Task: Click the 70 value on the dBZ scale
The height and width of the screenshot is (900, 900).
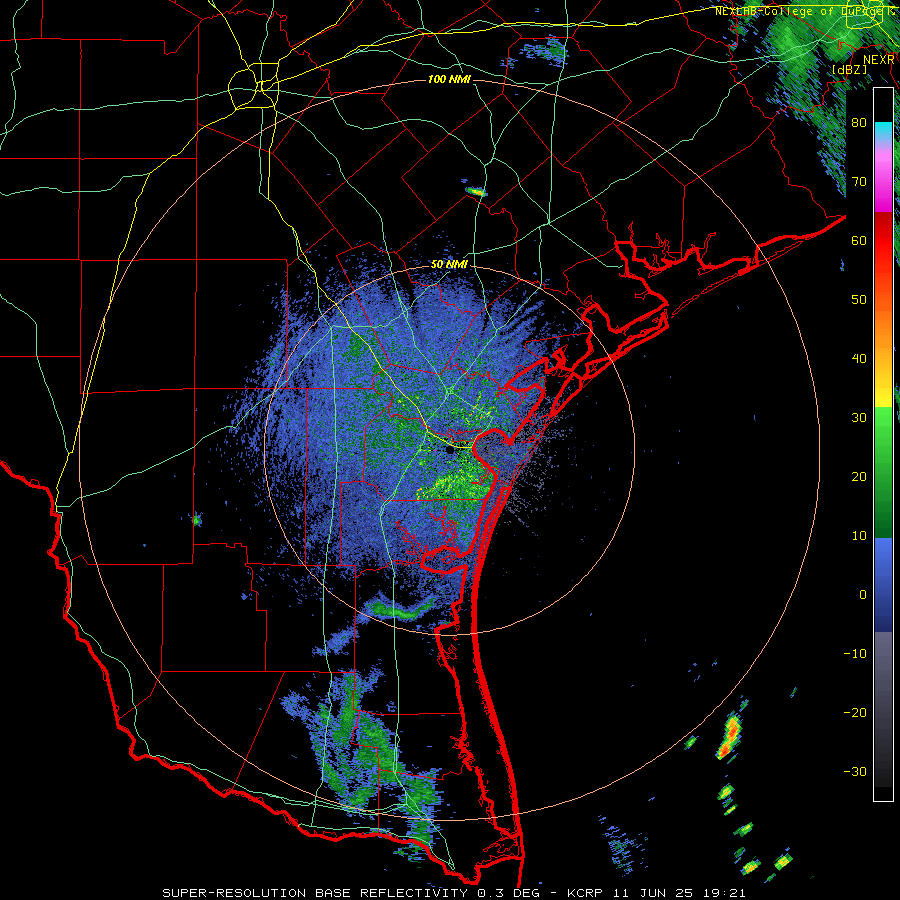Action: coord(859,182)
